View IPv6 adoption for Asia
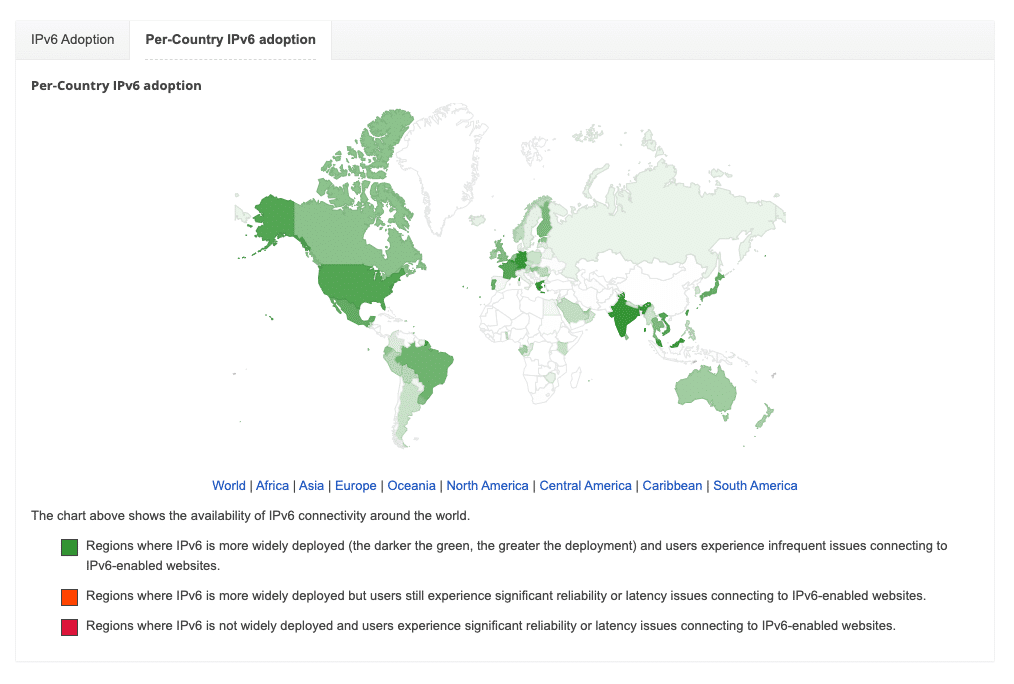 click(x=311, y=485)
